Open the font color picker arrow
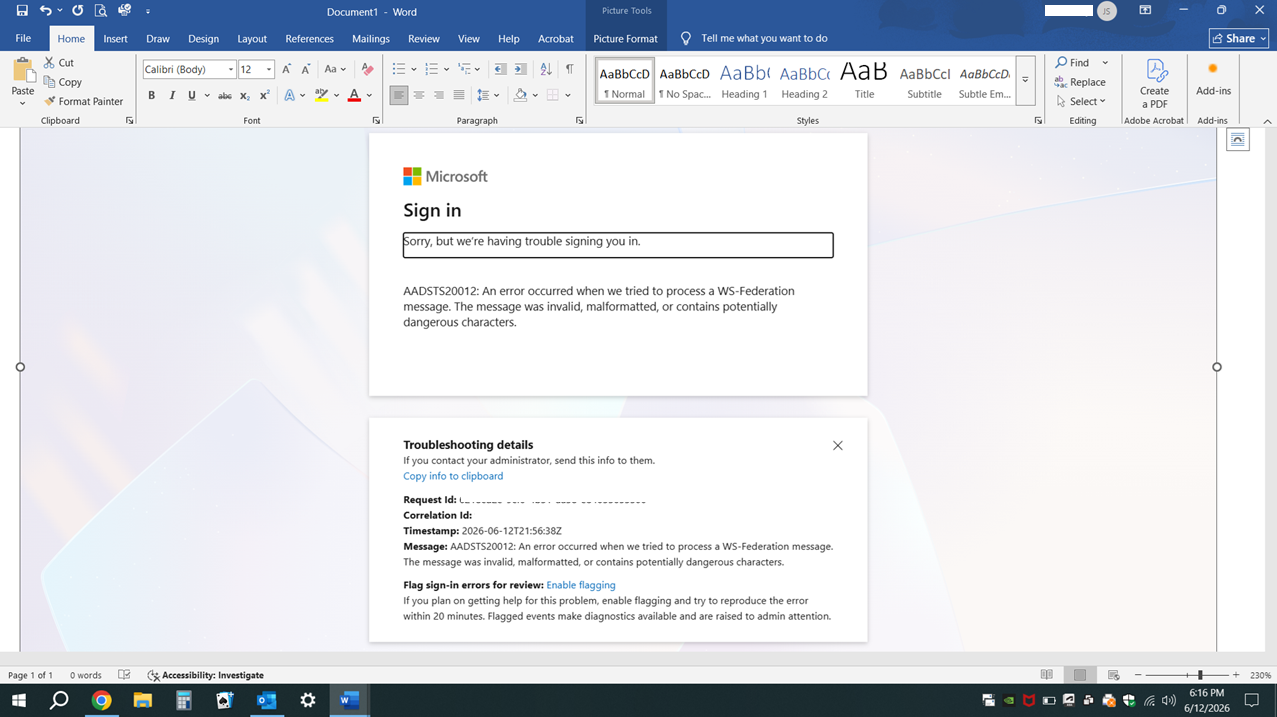Screen dimensions: 1277x717 [x=369, y=96]
